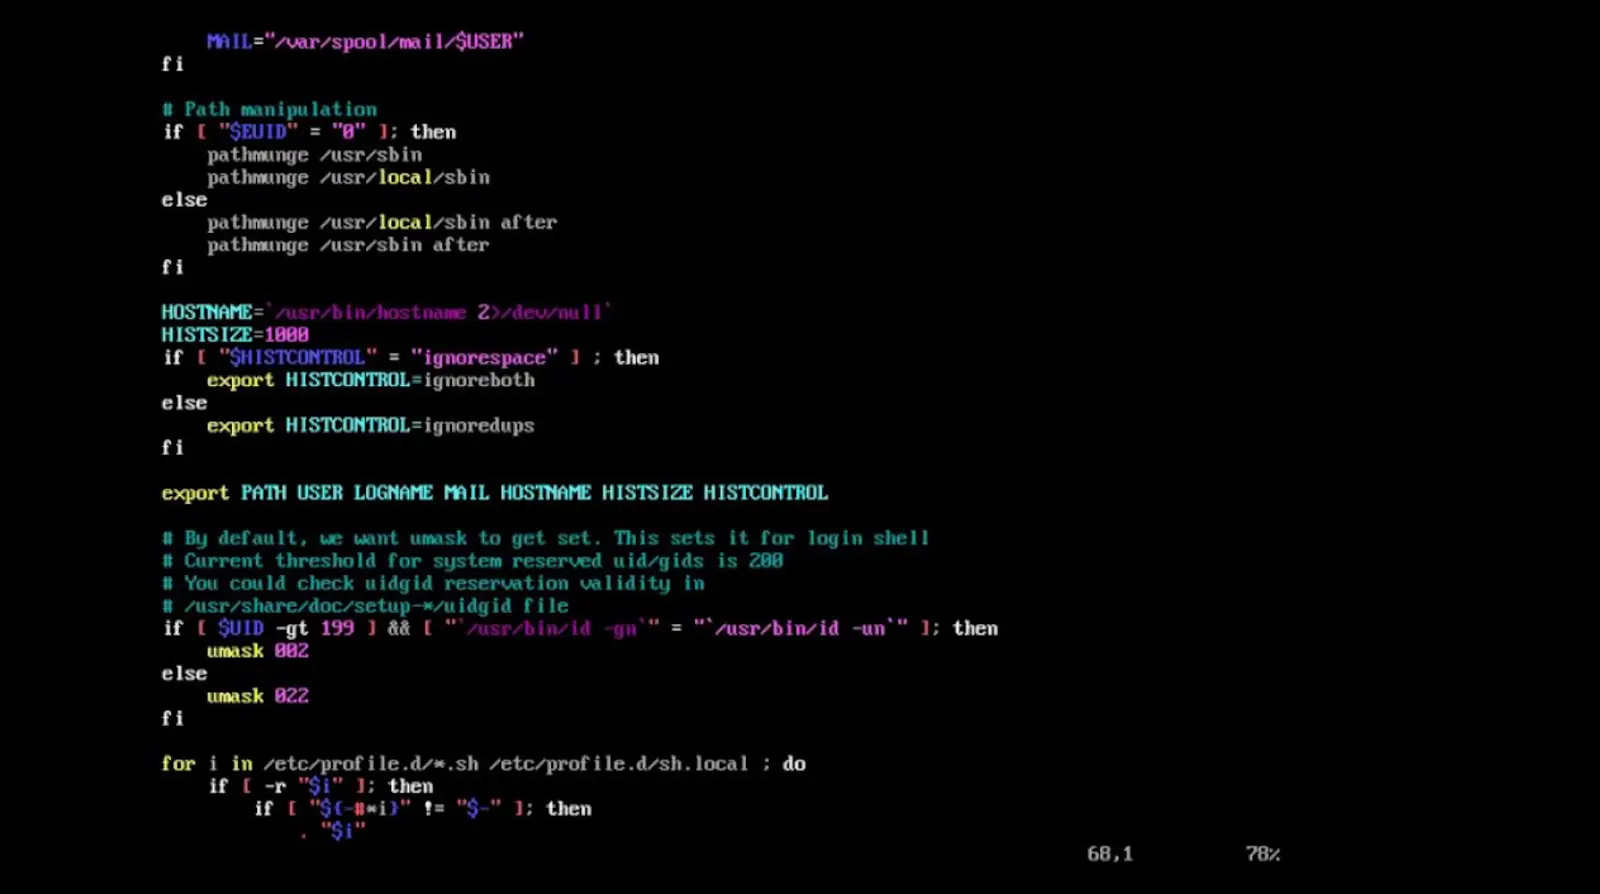1600x894 pixels.
Task: Click the "pathmunge /usr/local/sbin after" line
Action: [x=381, y=222]
